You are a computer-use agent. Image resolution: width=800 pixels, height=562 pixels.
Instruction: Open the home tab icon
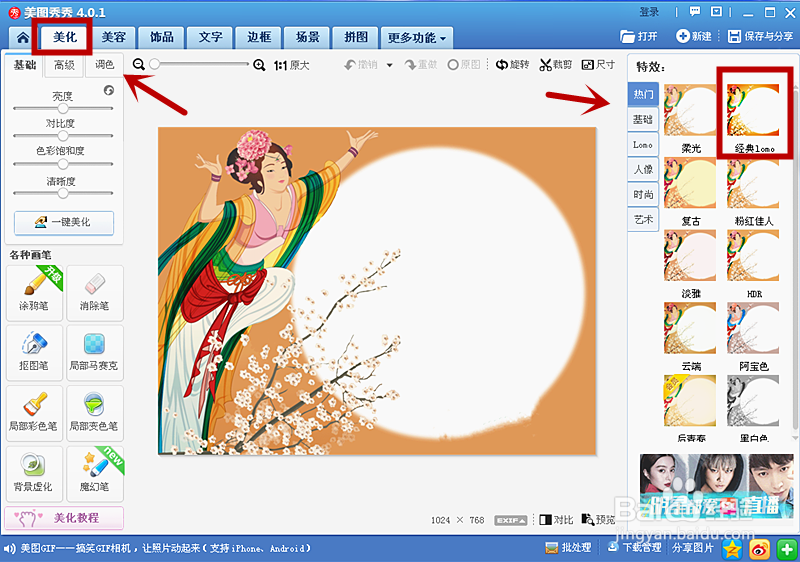coord(22,38)
